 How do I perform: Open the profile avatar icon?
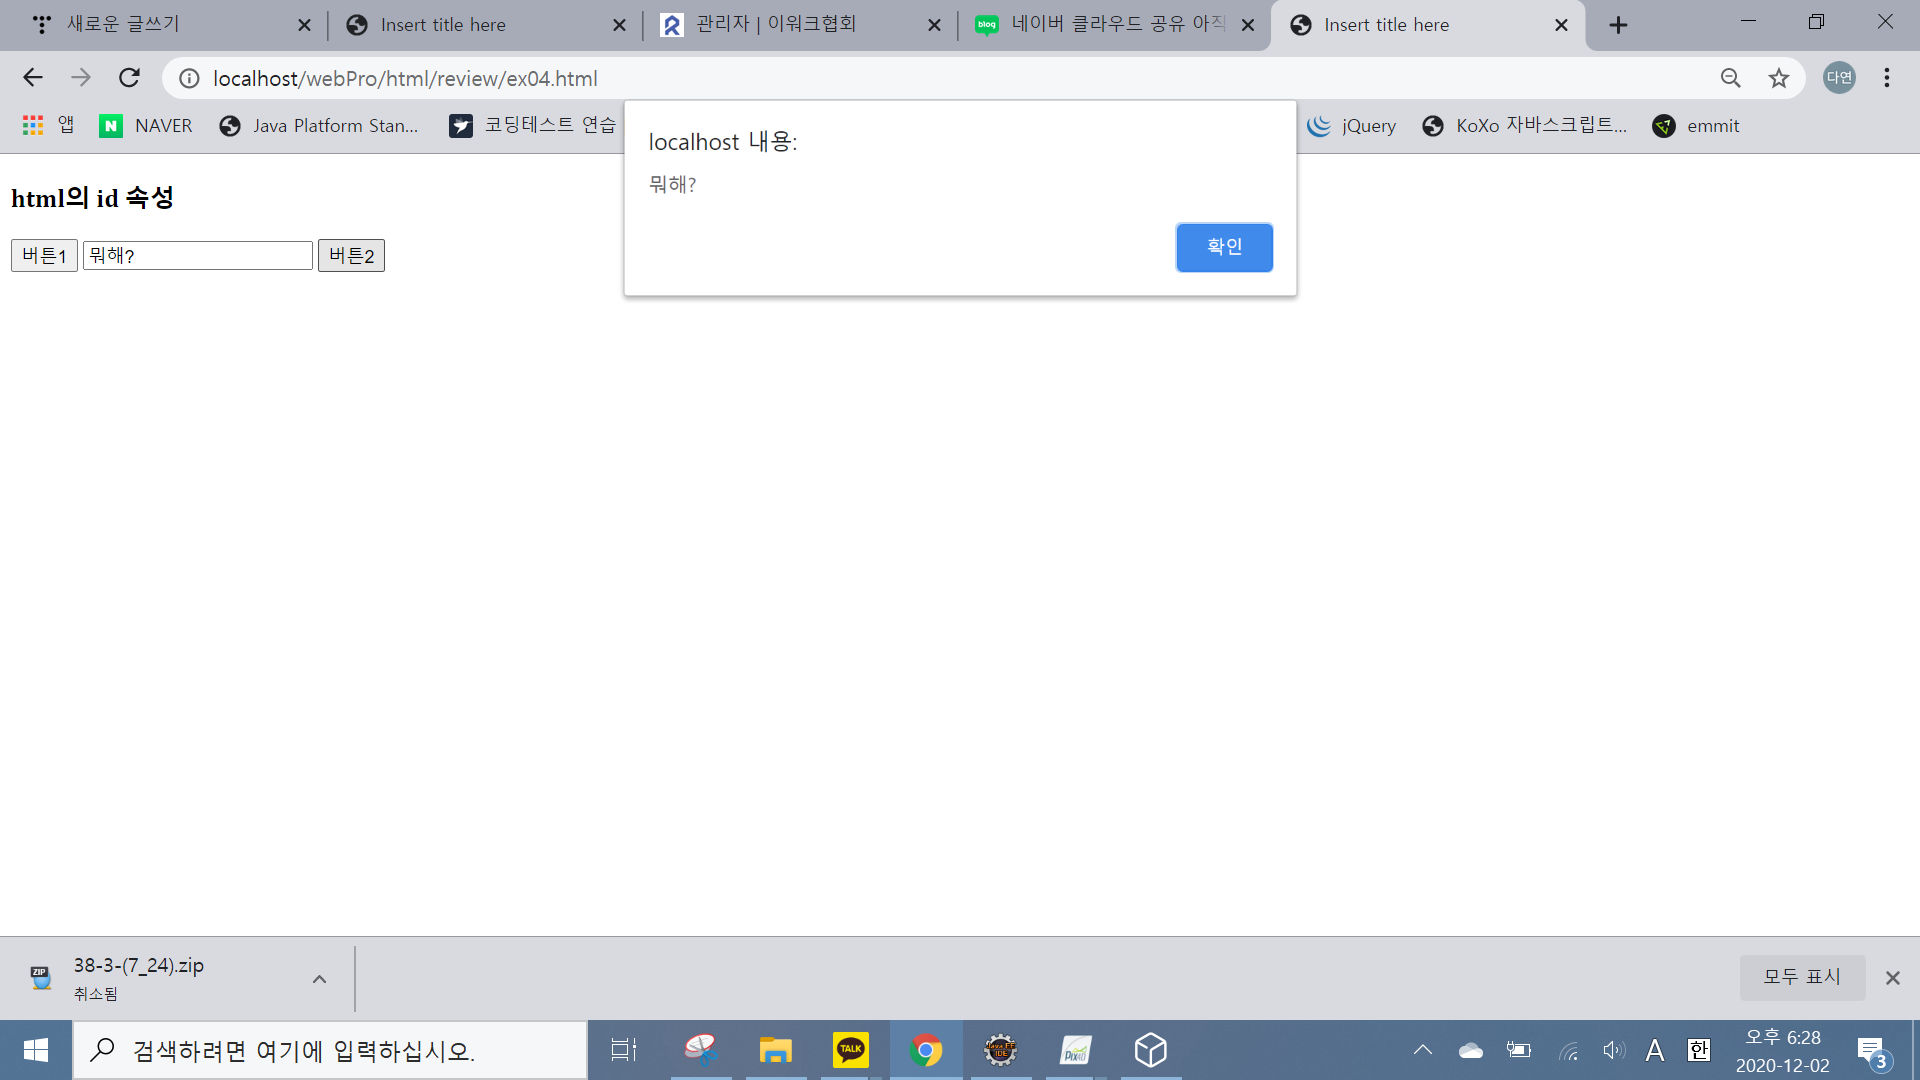coord(1839,78)
